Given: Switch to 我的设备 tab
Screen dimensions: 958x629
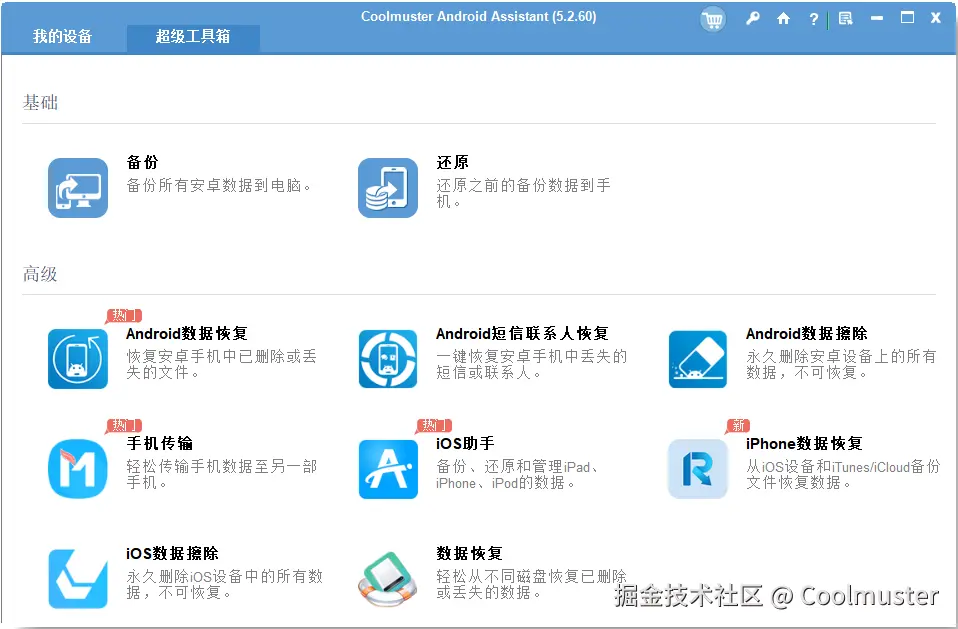Looking at the screenshot, I should coord(62,37).
